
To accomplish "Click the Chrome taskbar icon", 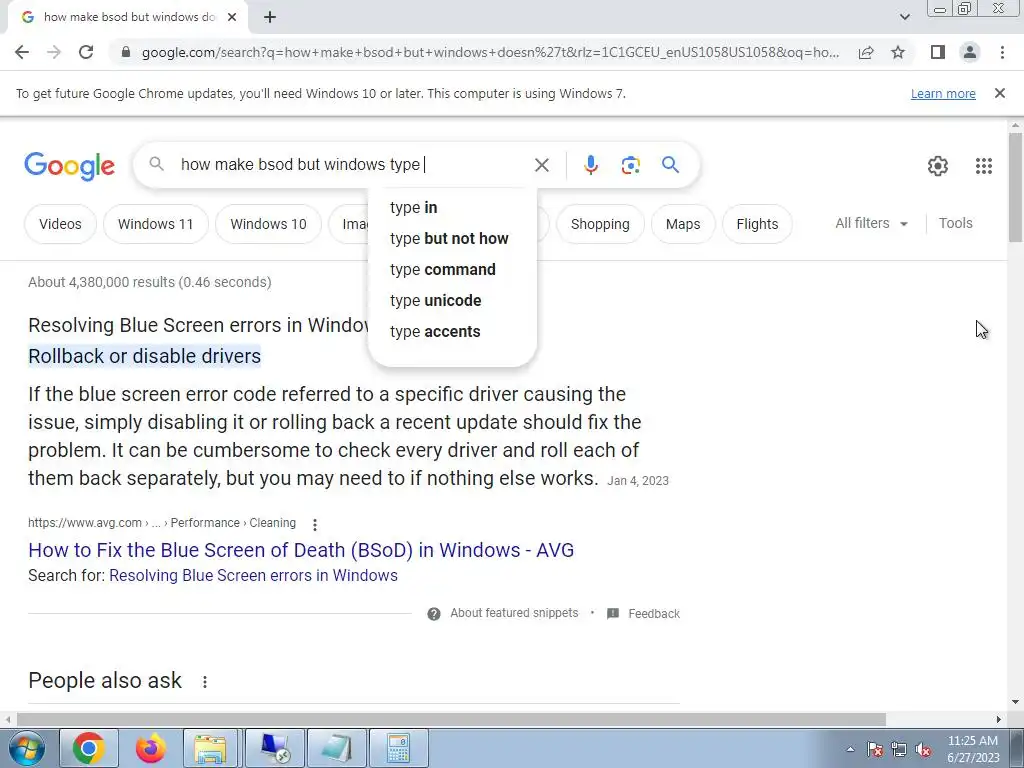I will point(89,748).
